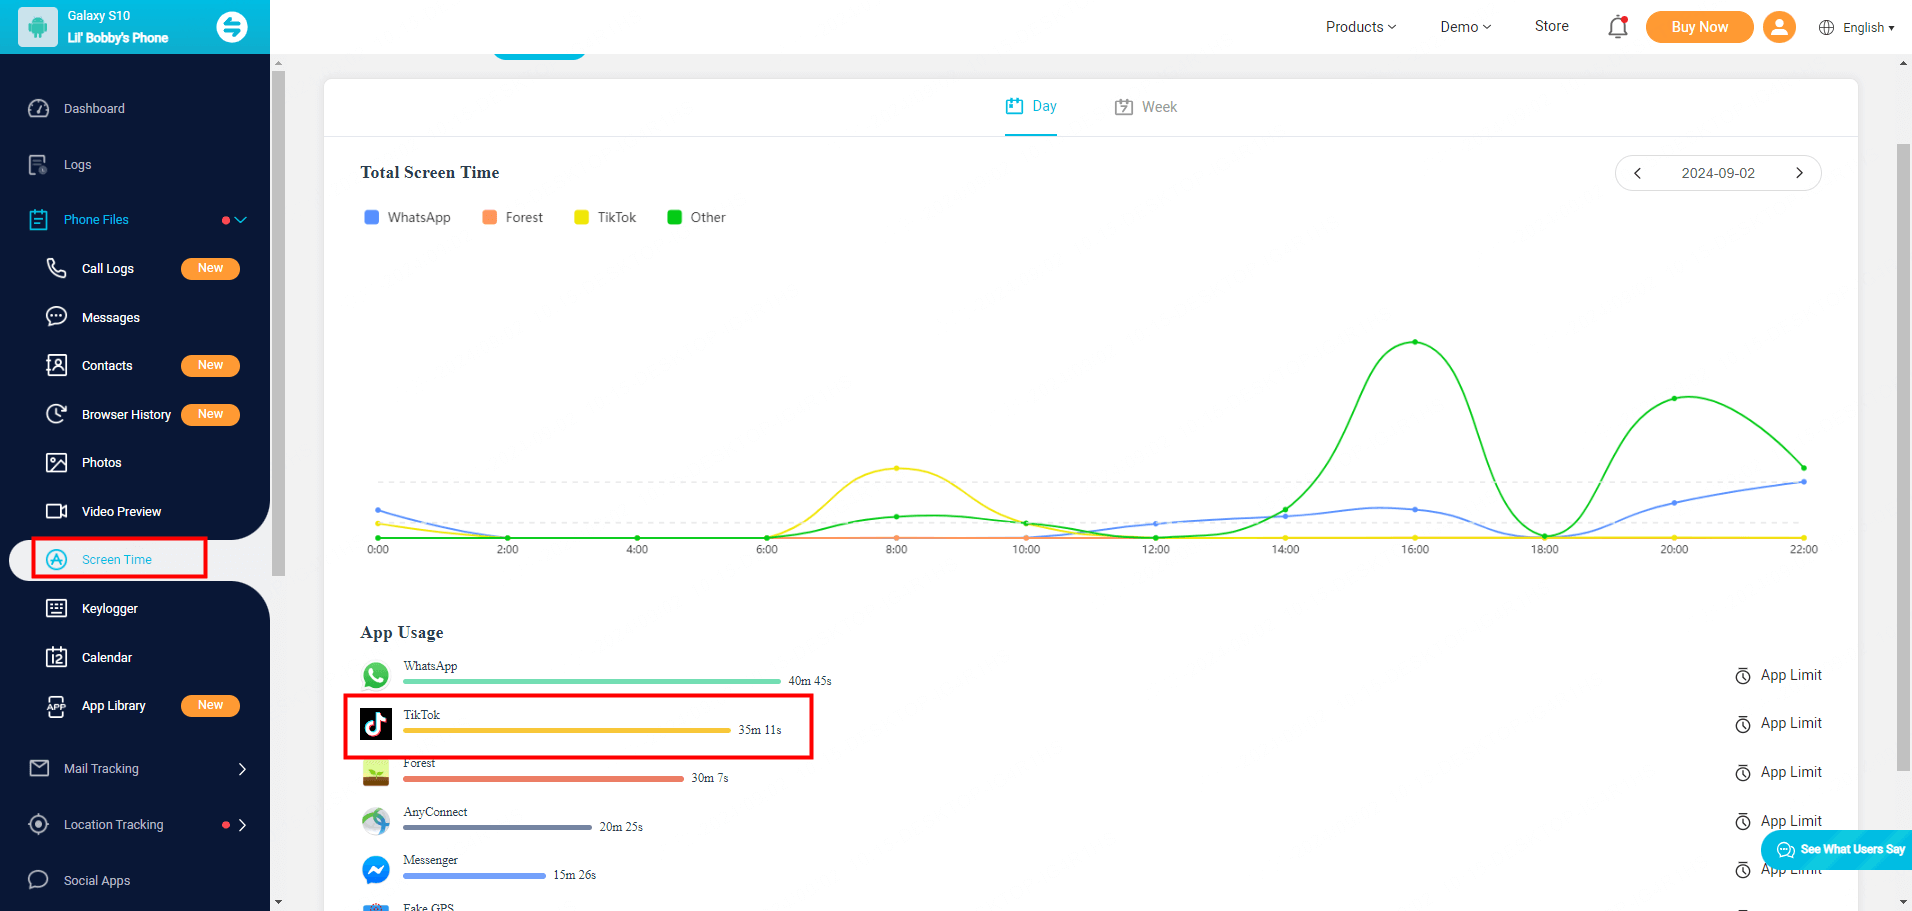The width and height of the screenshot is (1912, 911).
Task: Set App Limit for AnyConnect
Action: click(x=1778, y=821)
